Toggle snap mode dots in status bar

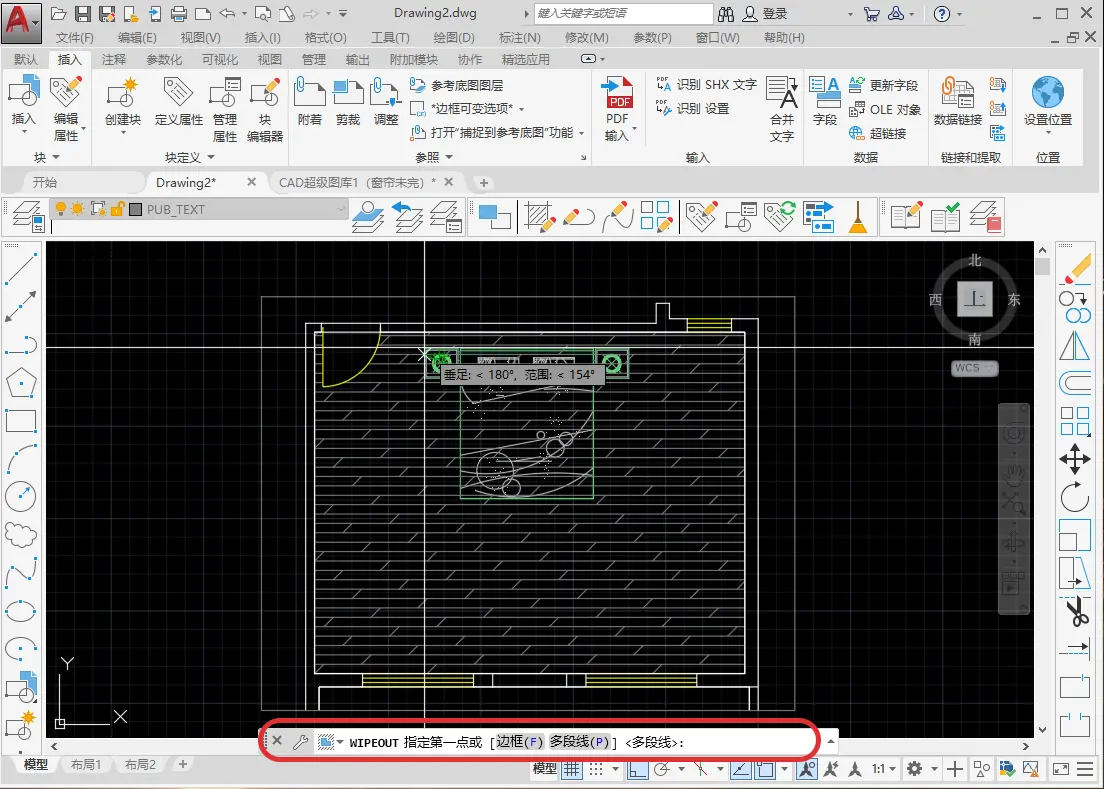(596, 769)
